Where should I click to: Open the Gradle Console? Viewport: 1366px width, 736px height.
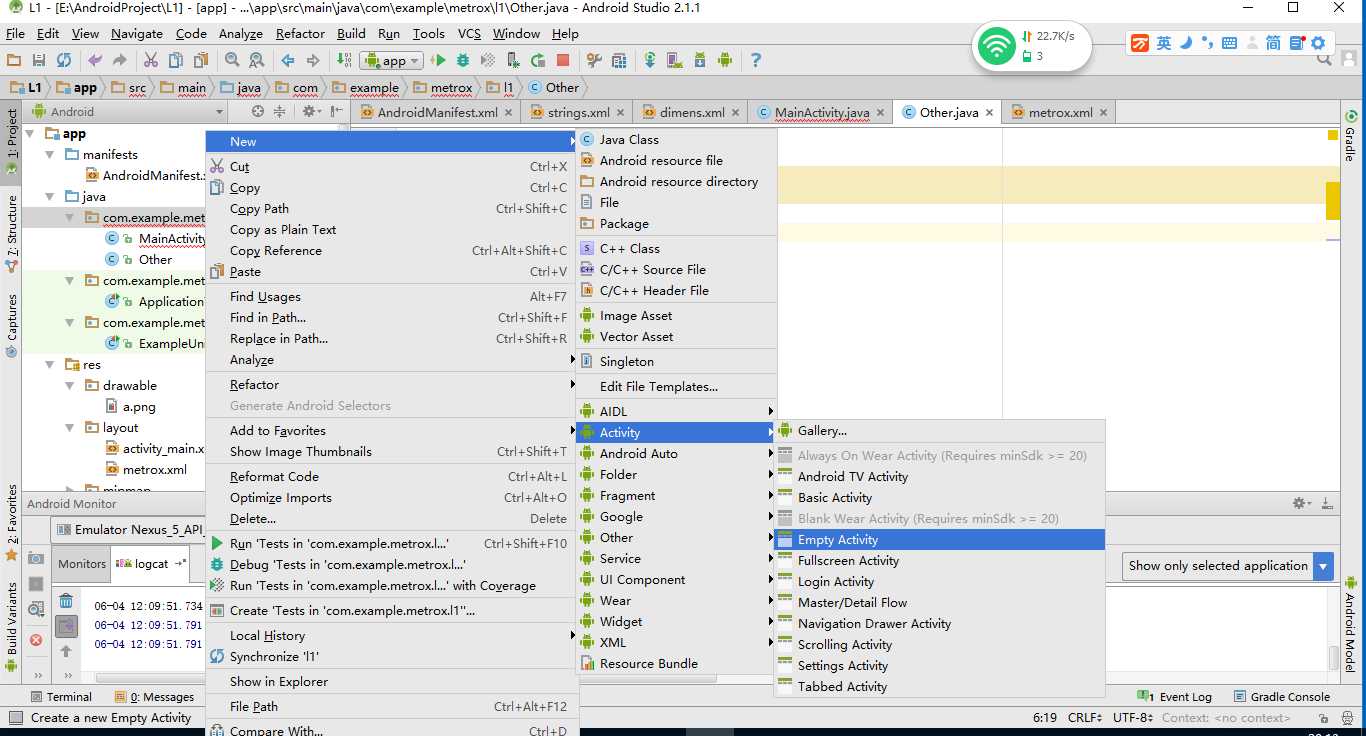[x=1281, y=697]
